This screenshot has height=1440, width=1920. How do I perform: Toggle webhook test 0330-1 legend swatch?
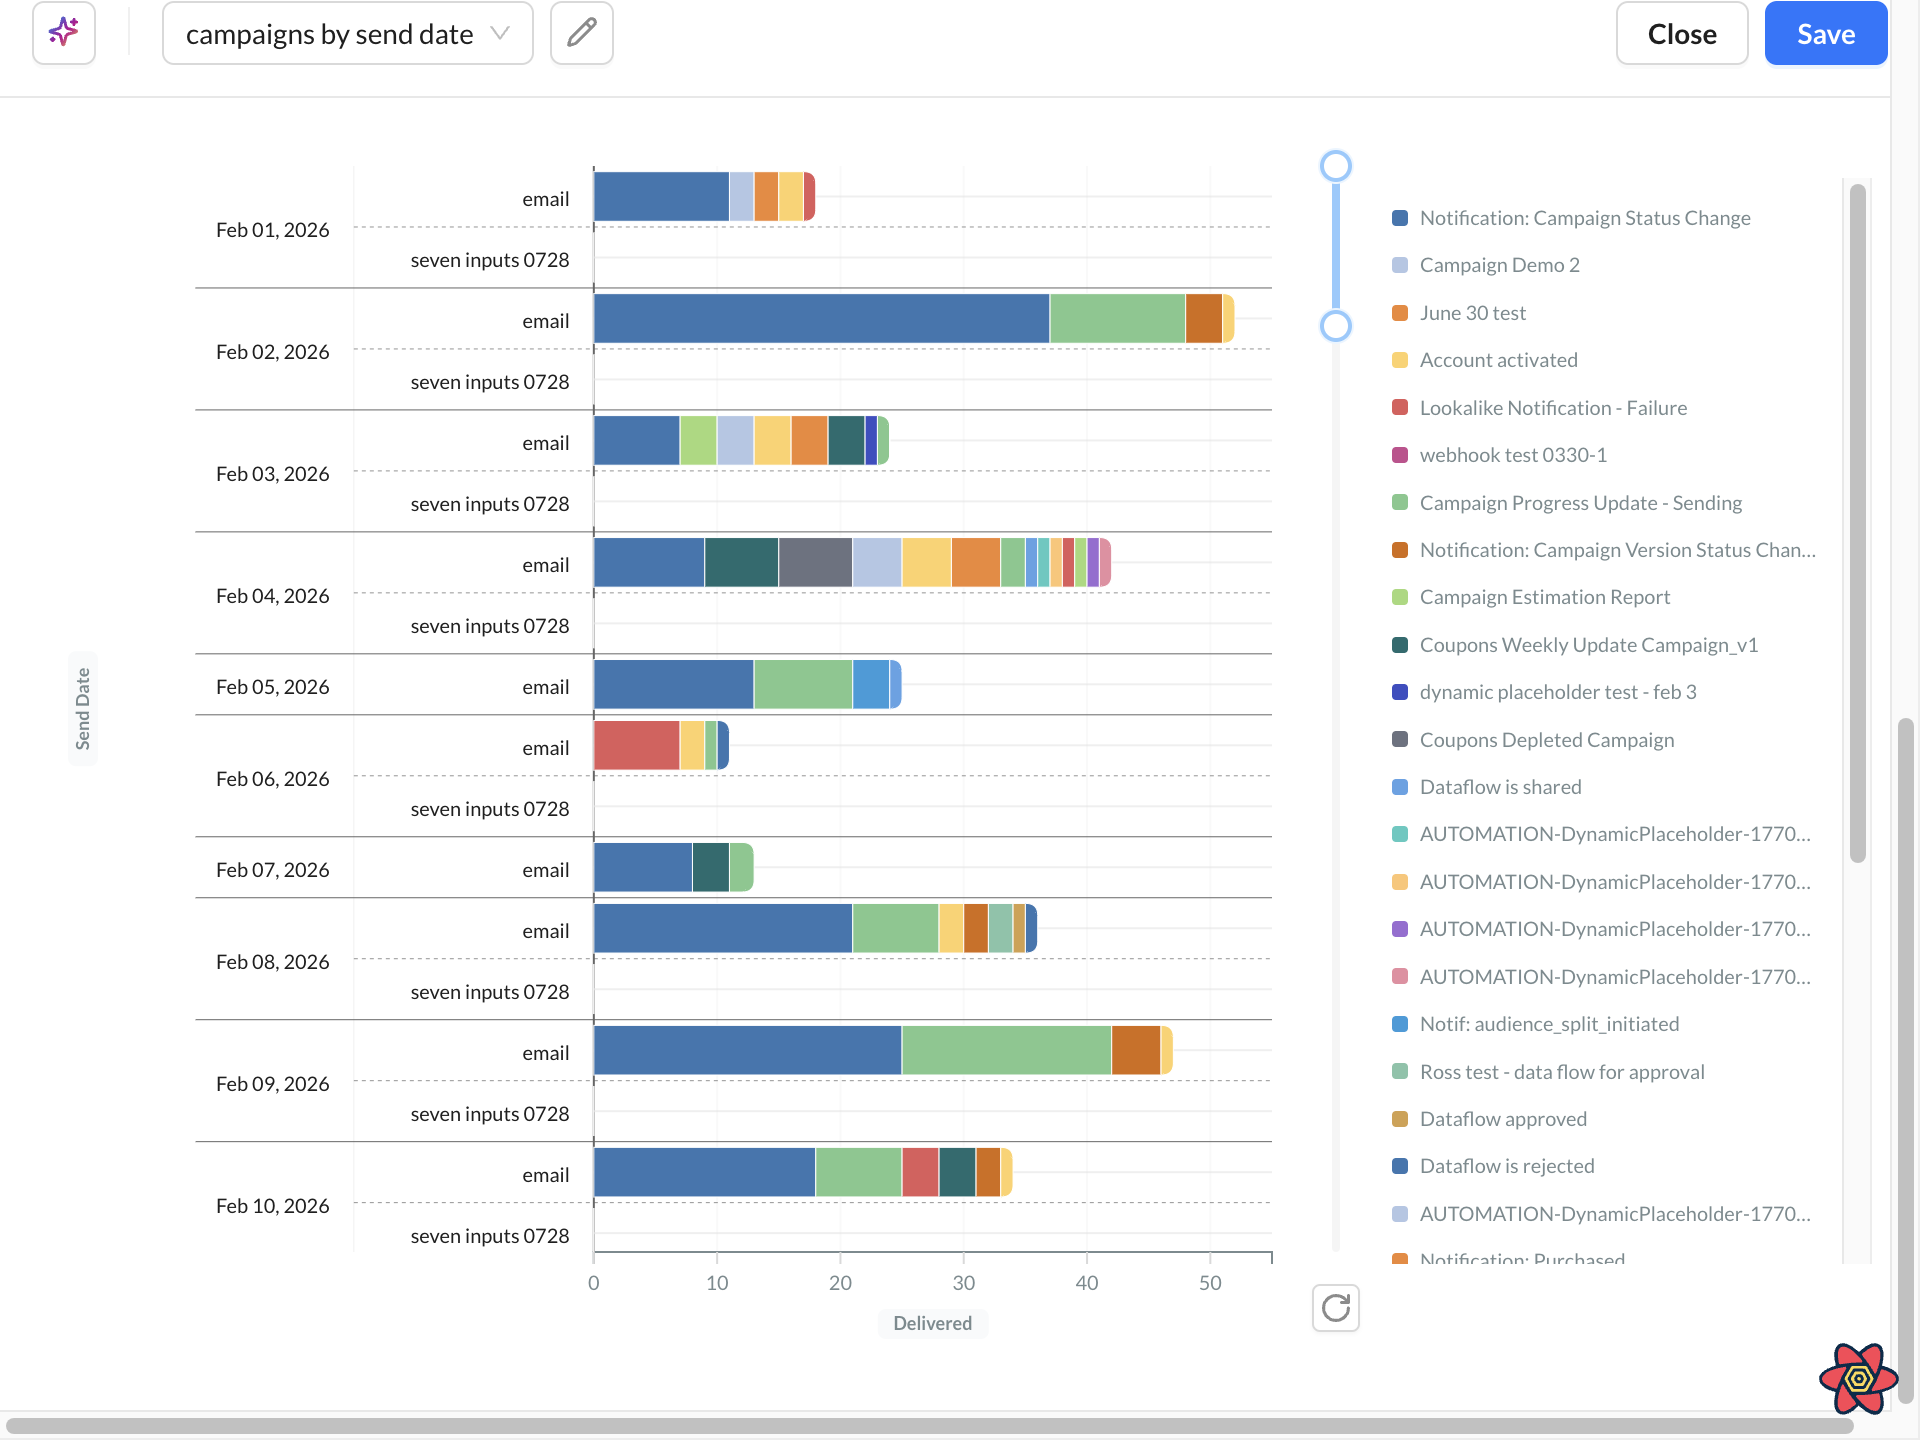[x=1400, y=455]
